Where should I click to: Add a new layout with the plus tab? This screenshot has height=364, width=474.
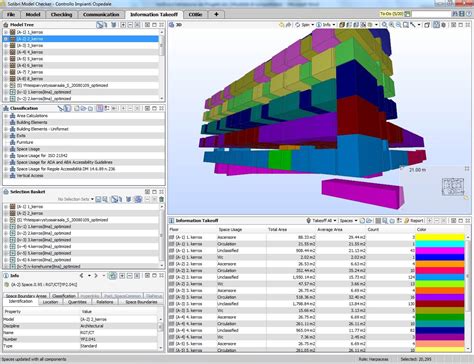pos(216,14)
